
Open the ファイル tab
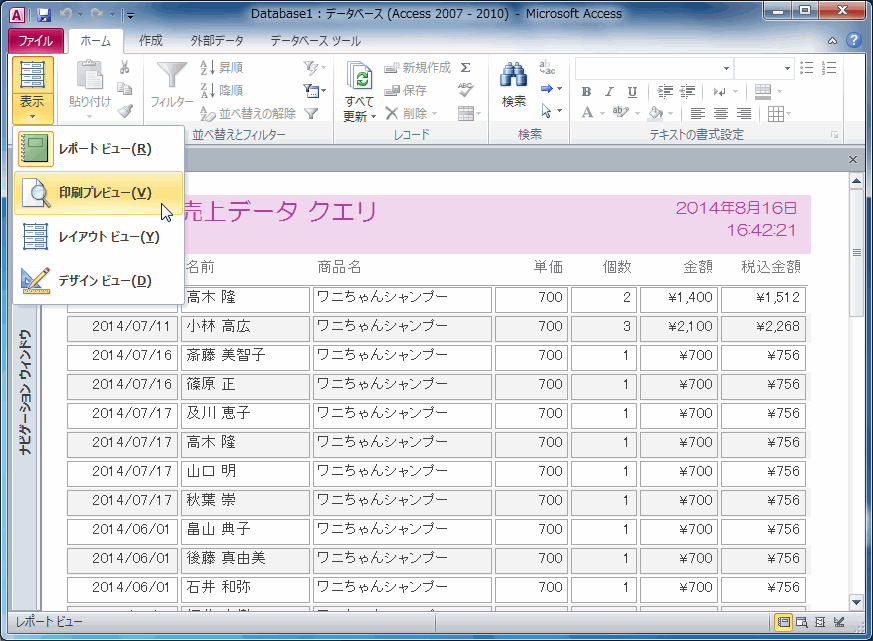coord(36,41)
